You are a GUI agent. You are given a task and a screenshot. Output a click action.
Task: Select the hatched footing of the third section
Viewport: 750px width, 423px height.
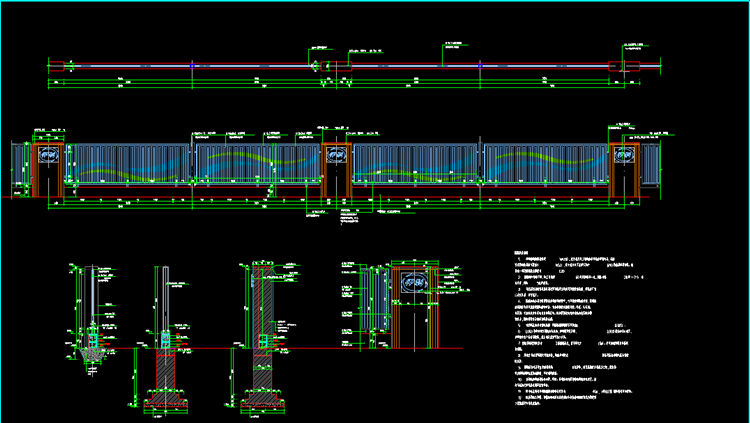pyautogui.click(x=260, y=392)
